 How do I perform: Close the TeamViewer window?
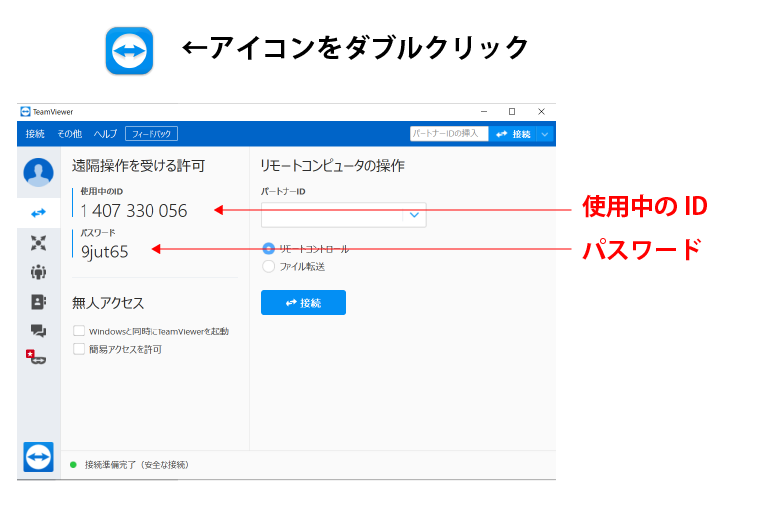tap(541, 112)
